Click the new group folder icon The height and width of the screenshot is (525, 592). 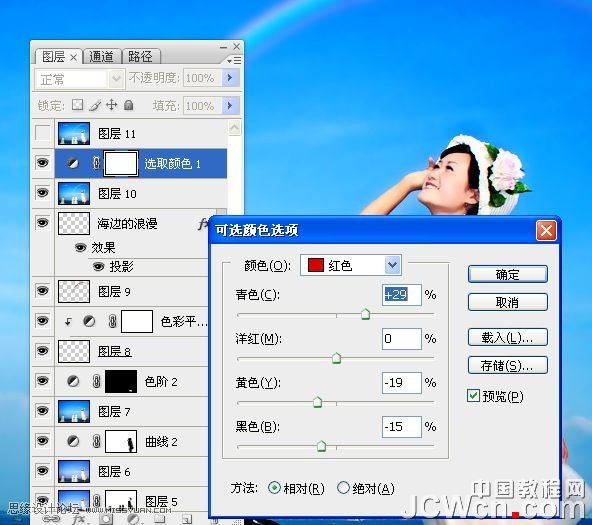159,519
